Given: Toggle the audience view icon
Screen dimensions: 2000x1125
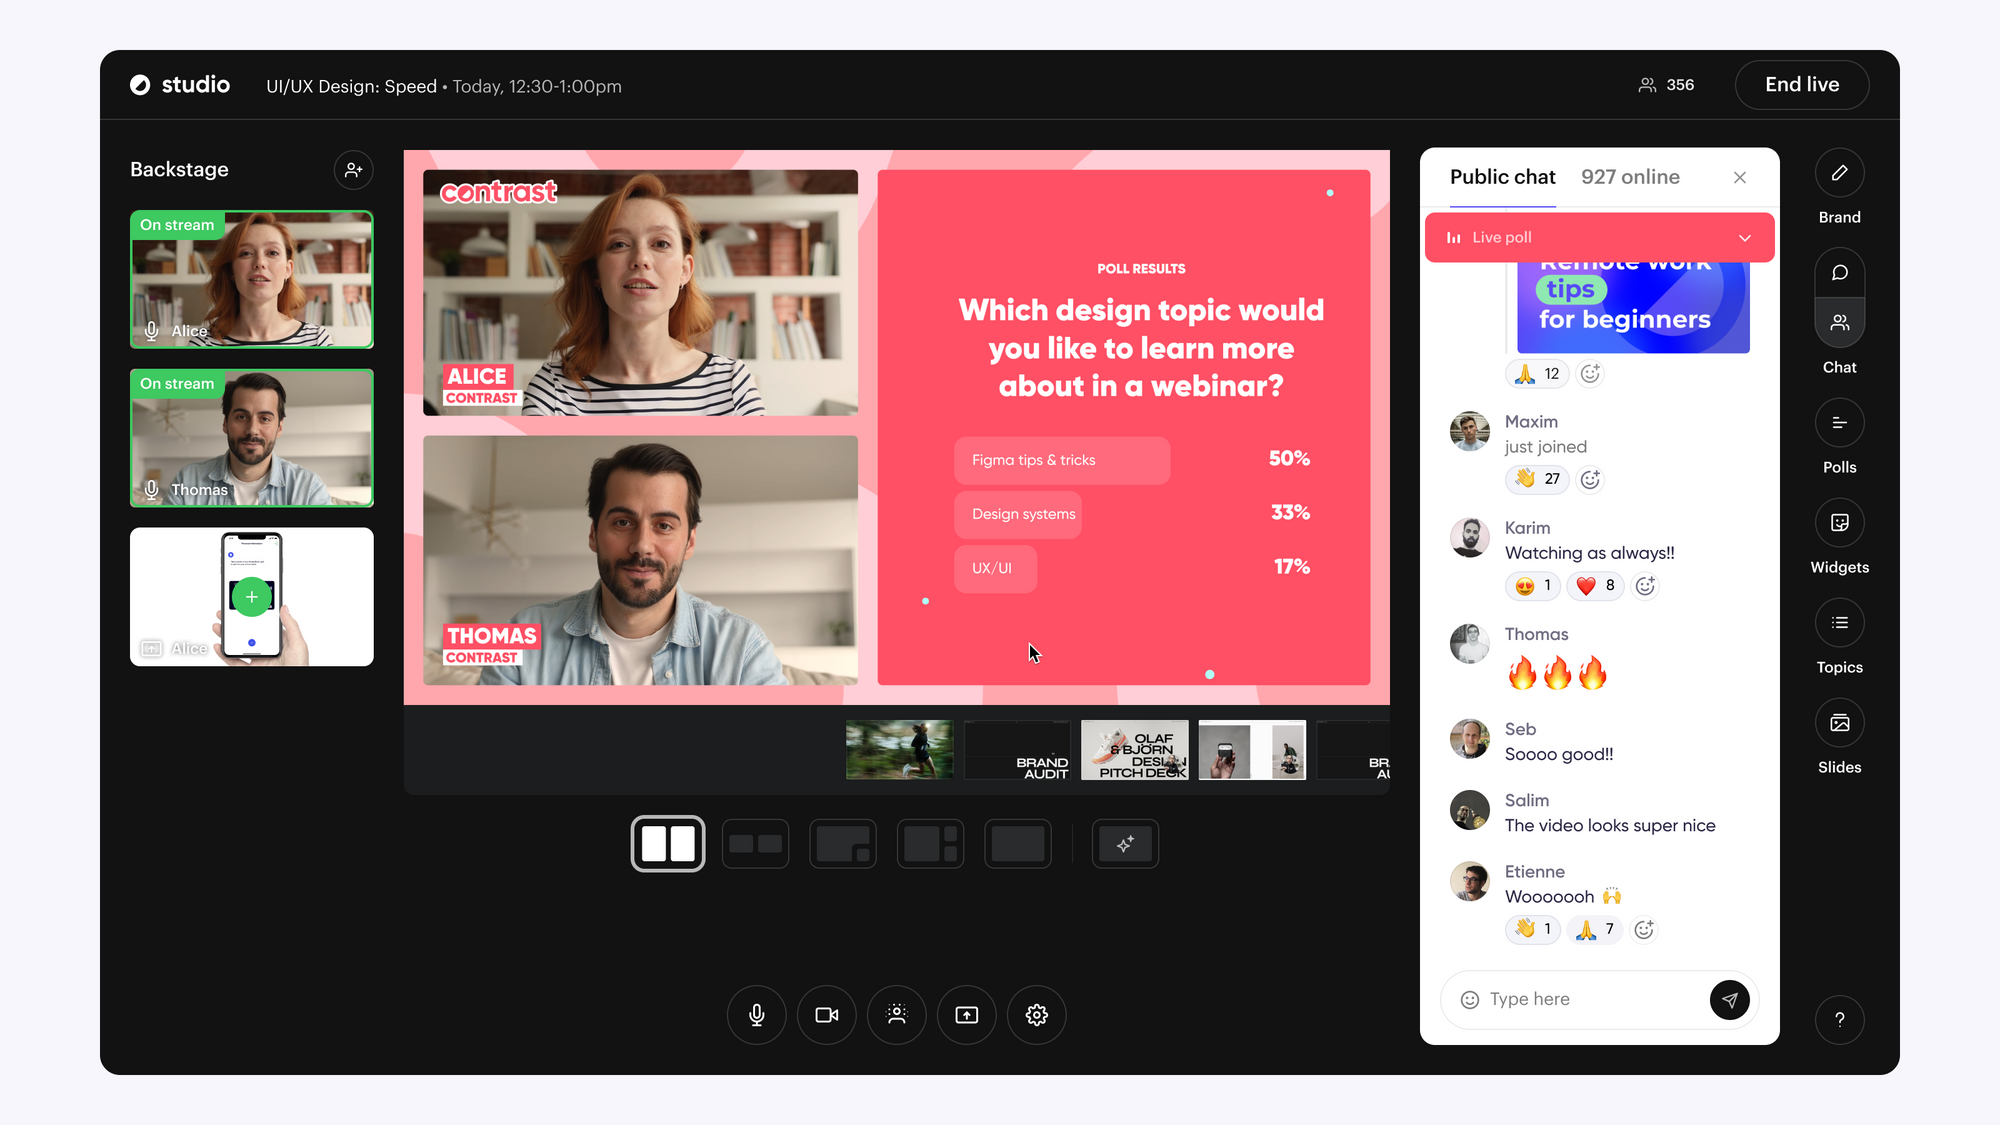Looking at the screenshot, I should pos(898,1015).
